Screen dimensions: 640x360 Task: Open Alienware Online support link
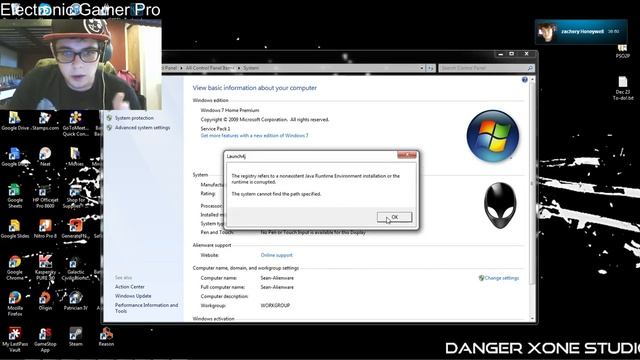coord(276,255)
